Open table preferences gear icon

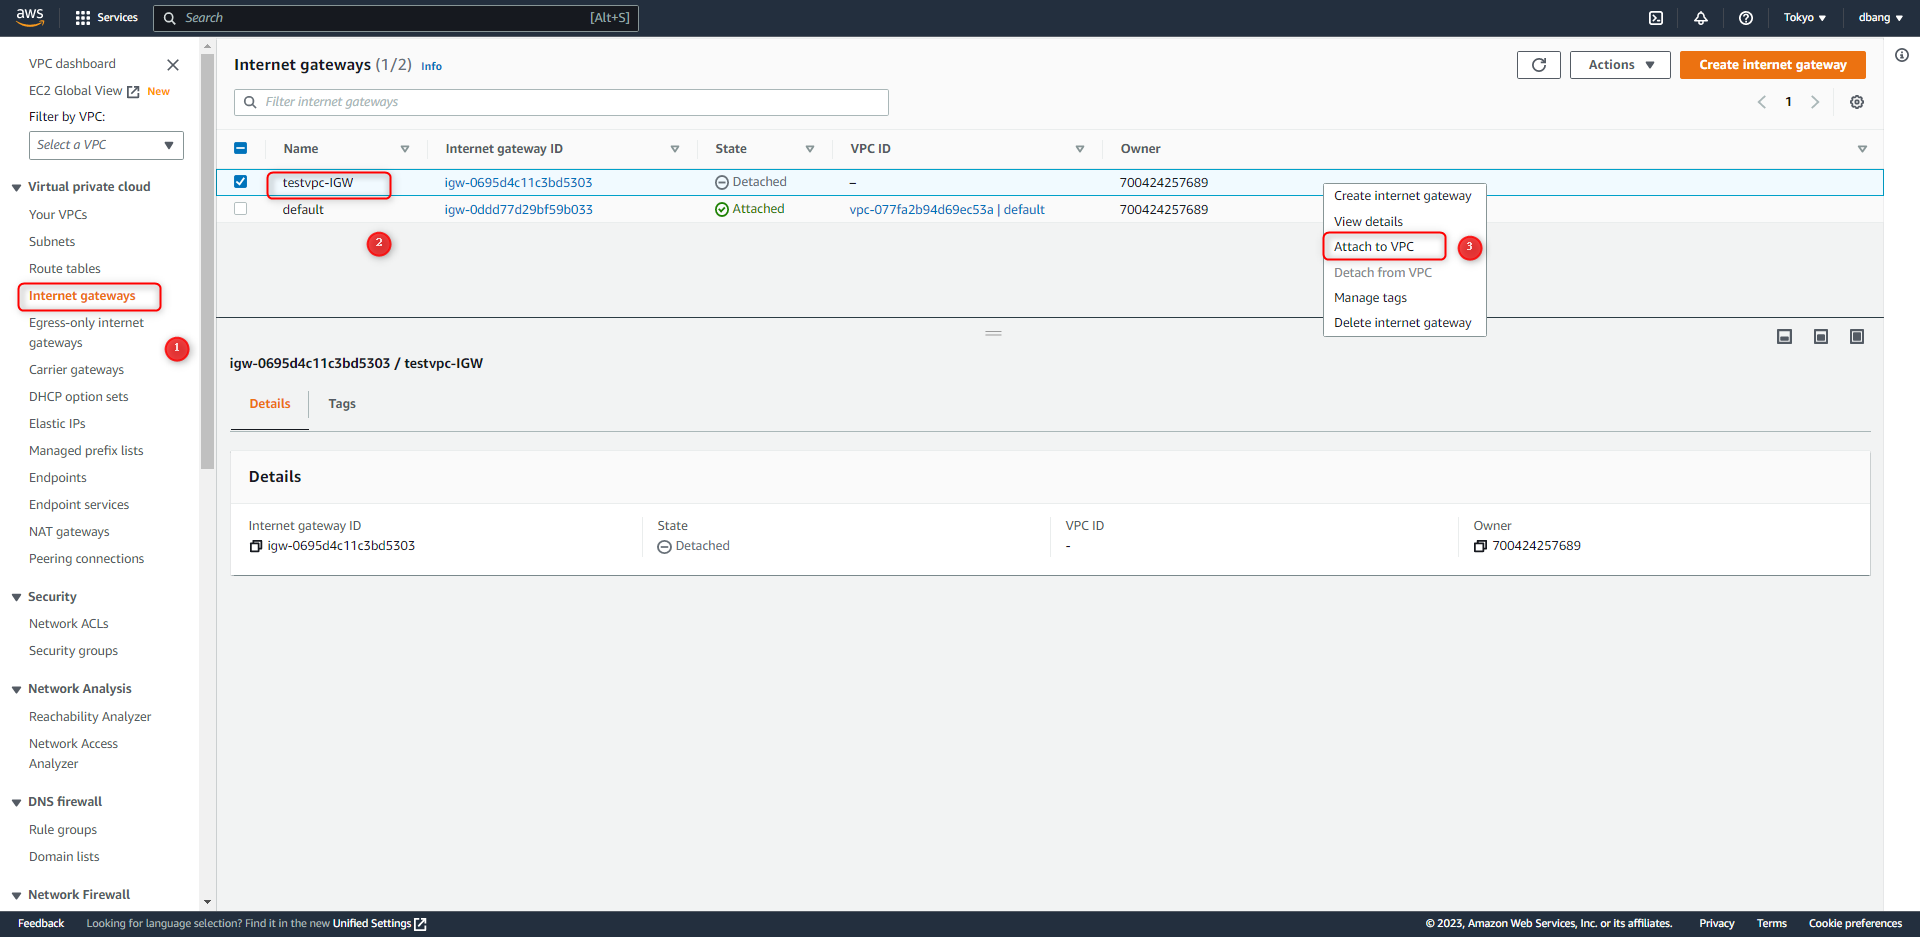tap(1857, 102)
